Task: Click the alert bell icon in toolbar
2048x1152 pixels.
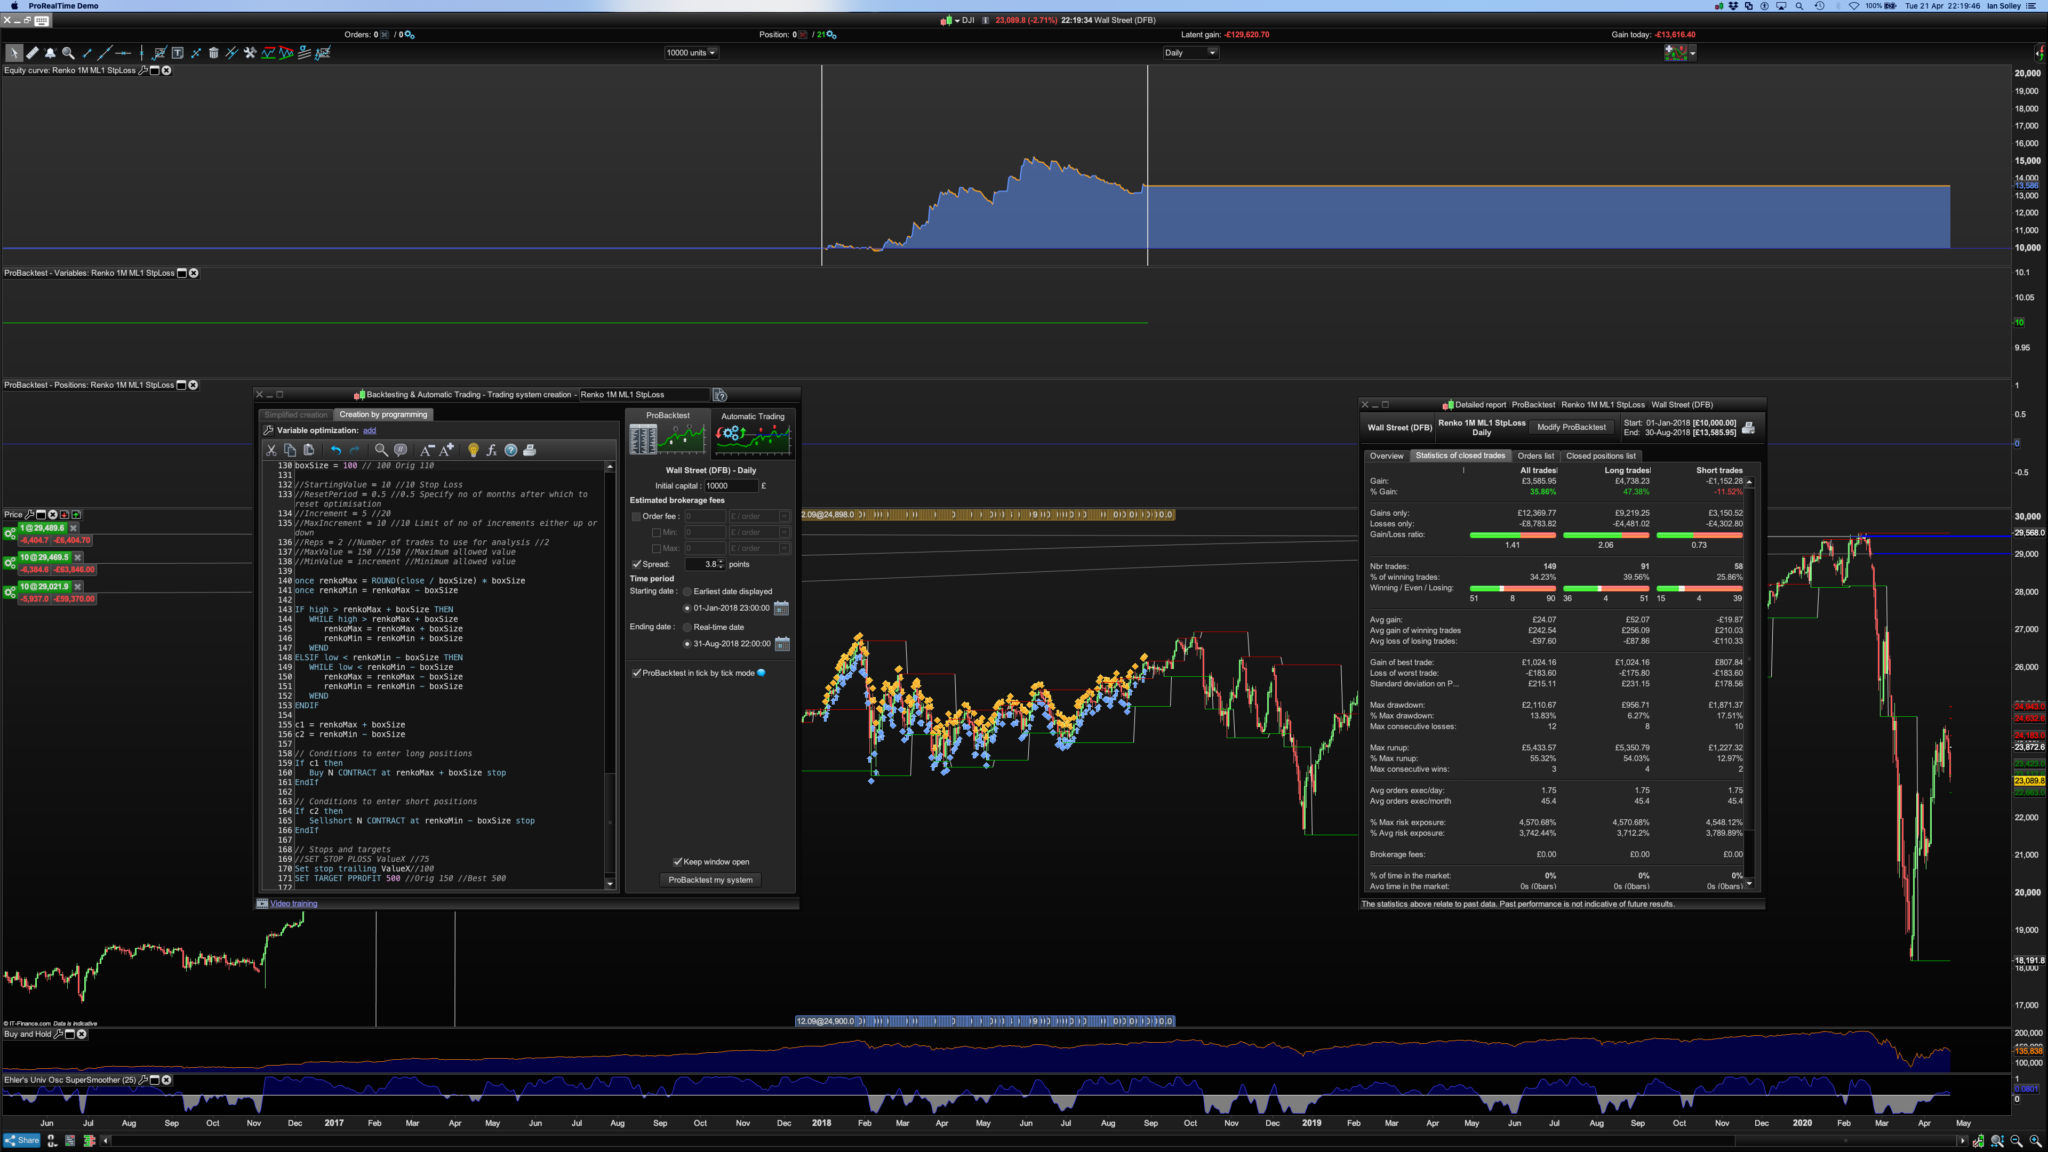Action: click(50, 53)
